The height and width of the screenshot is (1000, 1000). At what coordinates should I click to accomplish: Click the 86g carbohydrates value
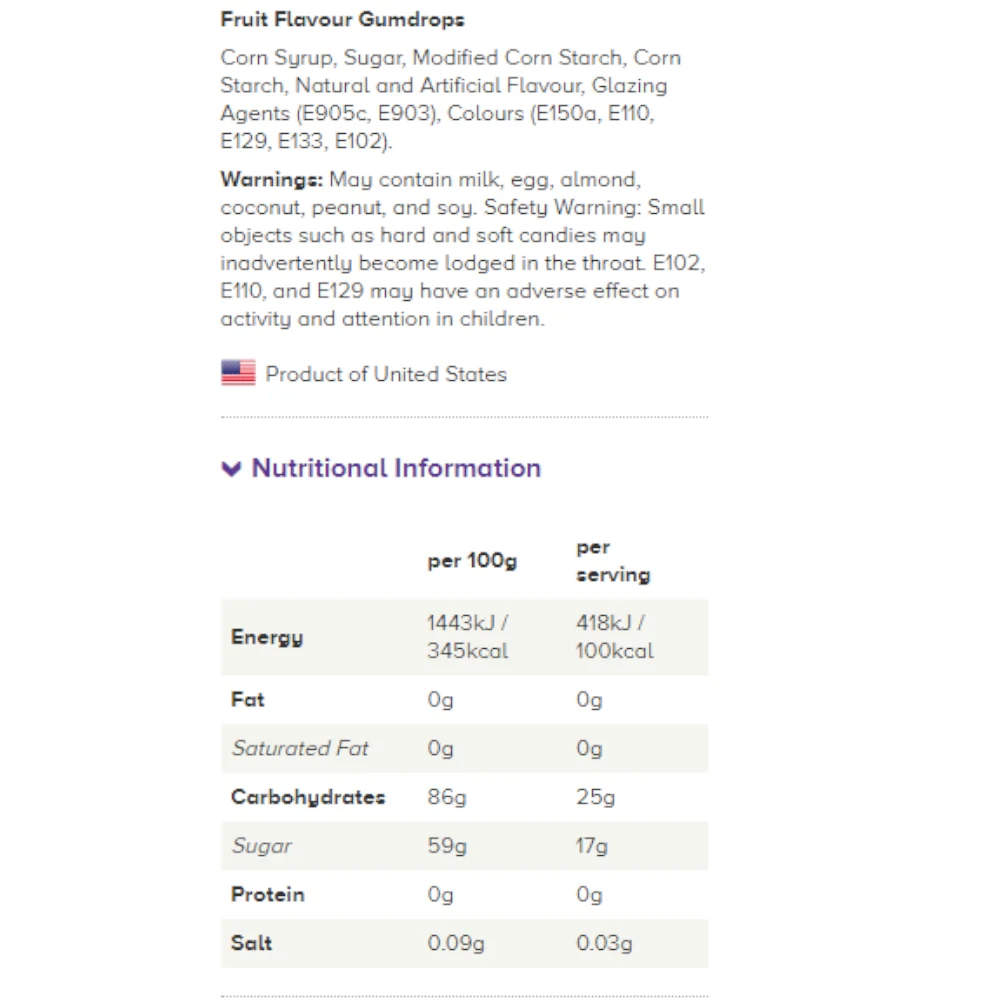(447, 797)
